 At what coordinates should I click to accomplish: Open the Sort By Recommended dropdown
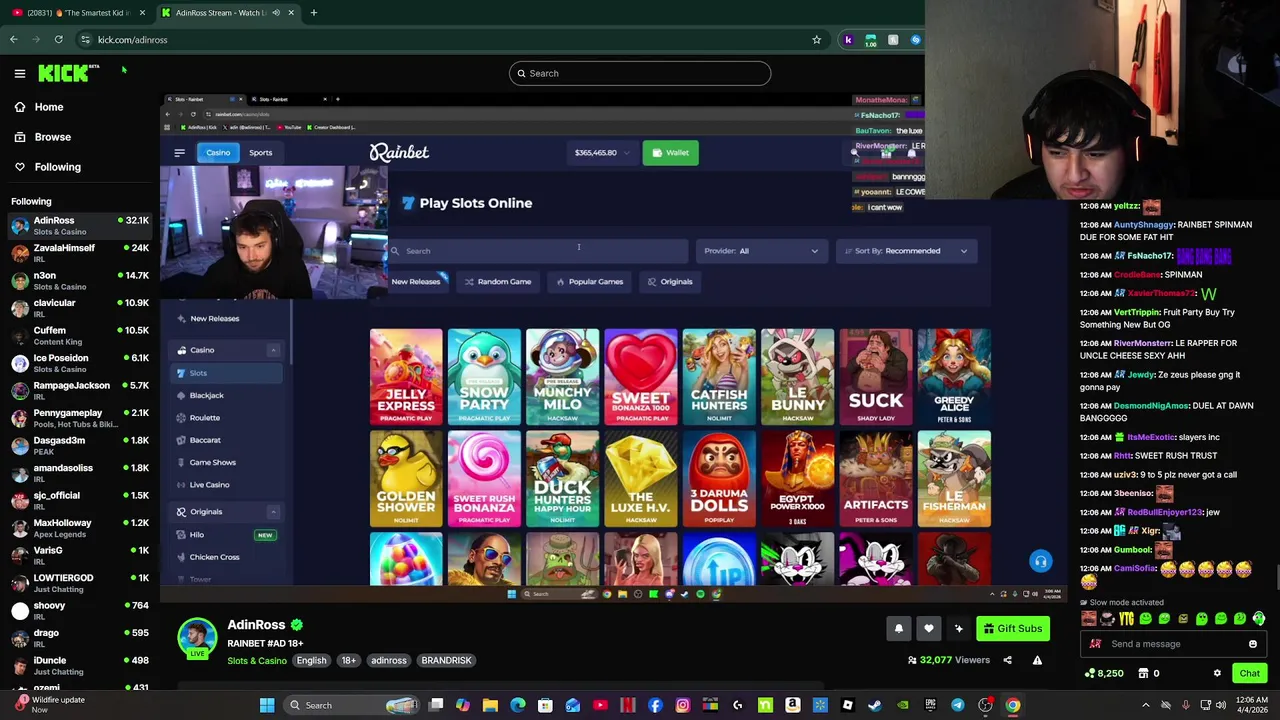(x=907, y=251)
